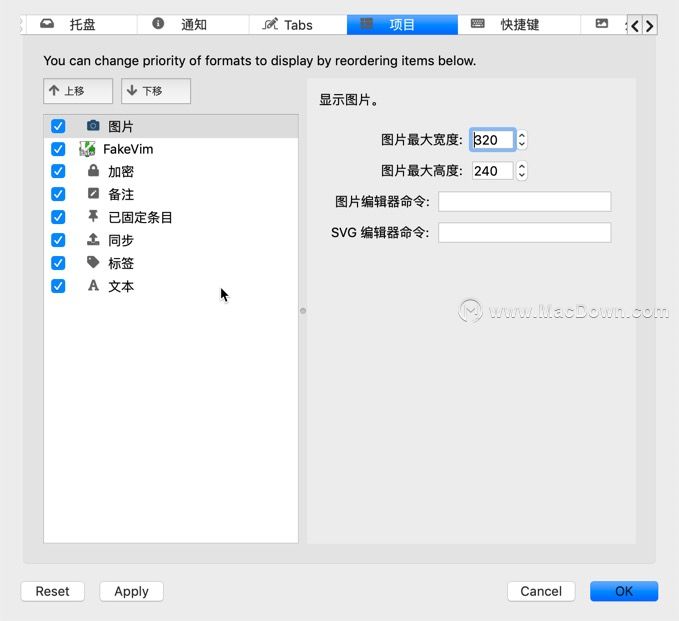Click the pin icon beside 已固定条目
Viewport: 679px width, 621px height.
(x=93, y=216)
